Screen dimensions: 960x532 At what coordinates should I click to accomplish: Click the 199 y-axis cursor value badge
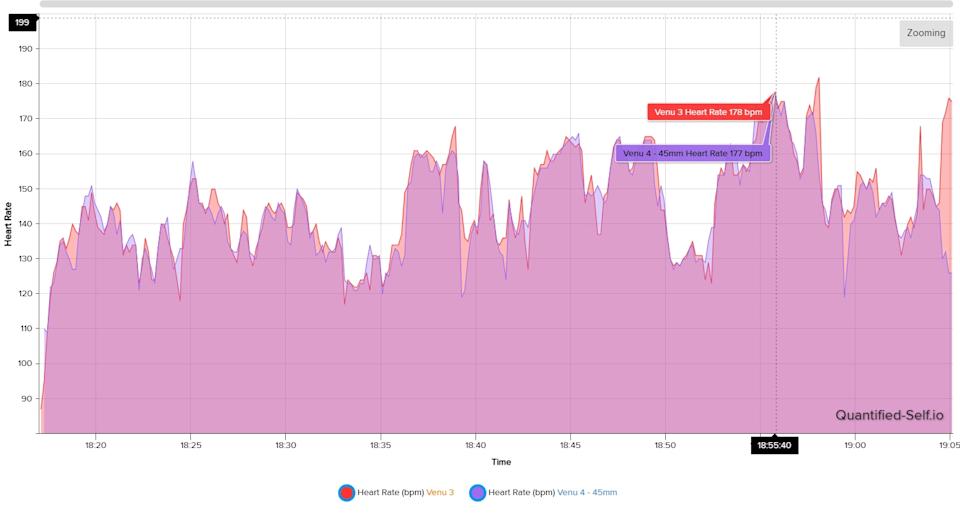22,22
